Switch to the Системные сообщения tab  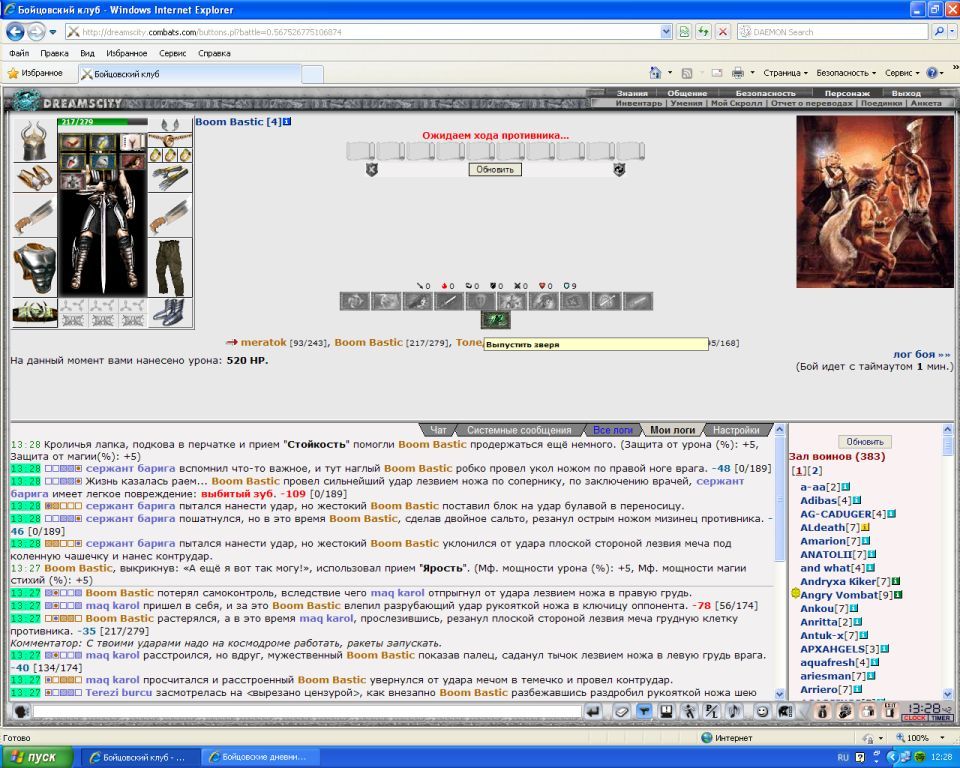pos(519,430)
